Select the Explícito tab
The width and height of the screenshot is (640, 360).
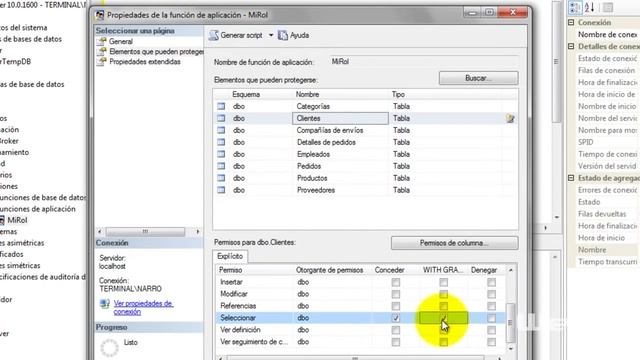(230, 256)
